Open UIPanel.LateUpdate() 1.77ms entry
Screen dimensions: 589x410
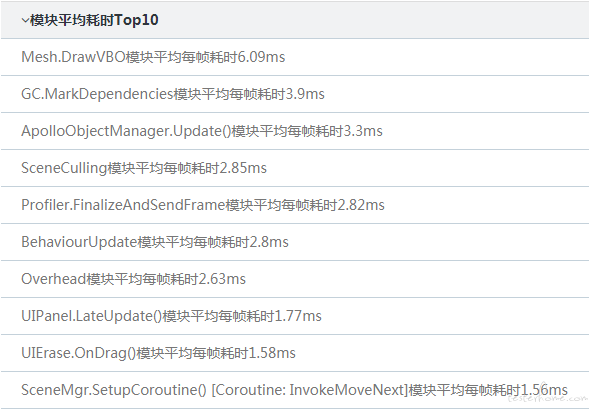click(294, 316)
